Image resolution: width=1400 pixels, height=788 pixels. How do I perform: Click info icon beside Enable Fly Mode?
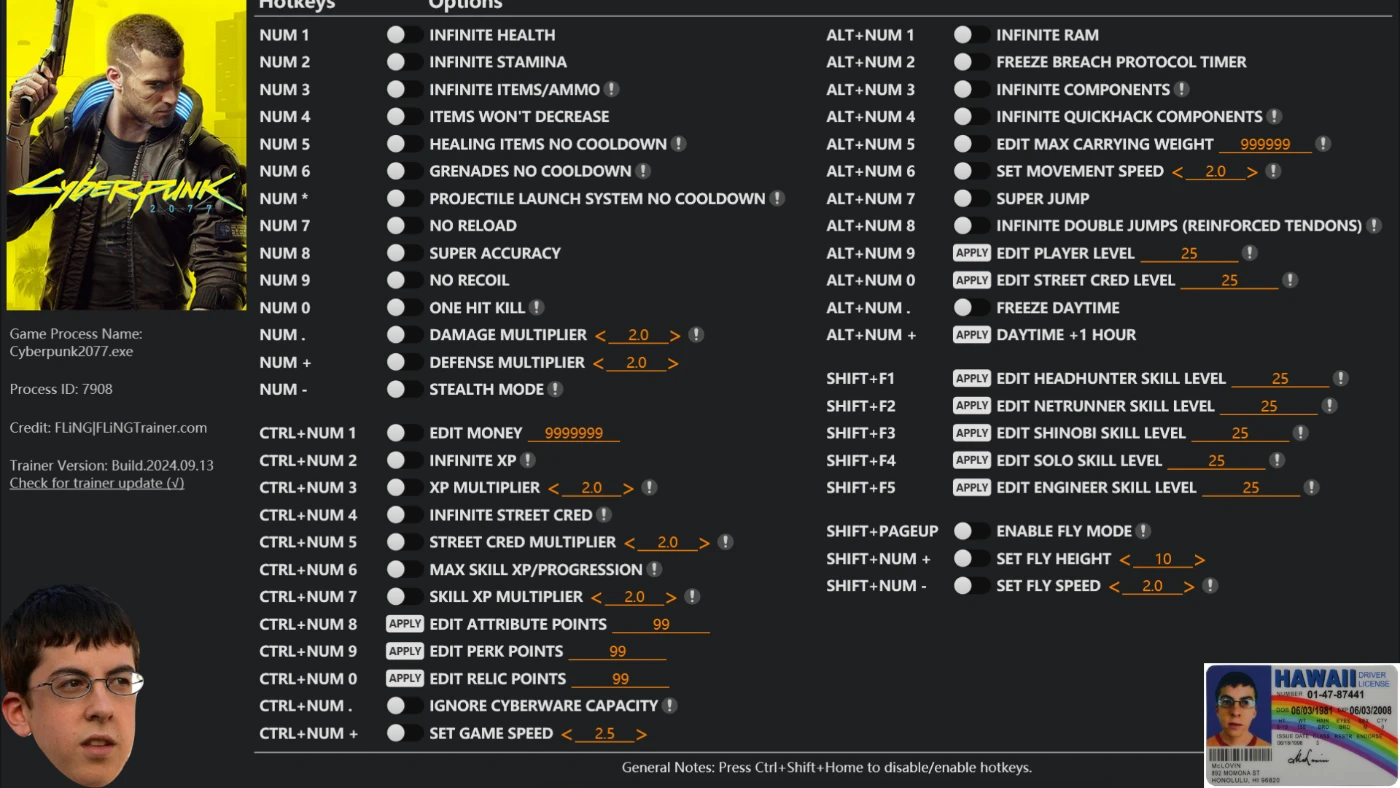pos(1143,531)
